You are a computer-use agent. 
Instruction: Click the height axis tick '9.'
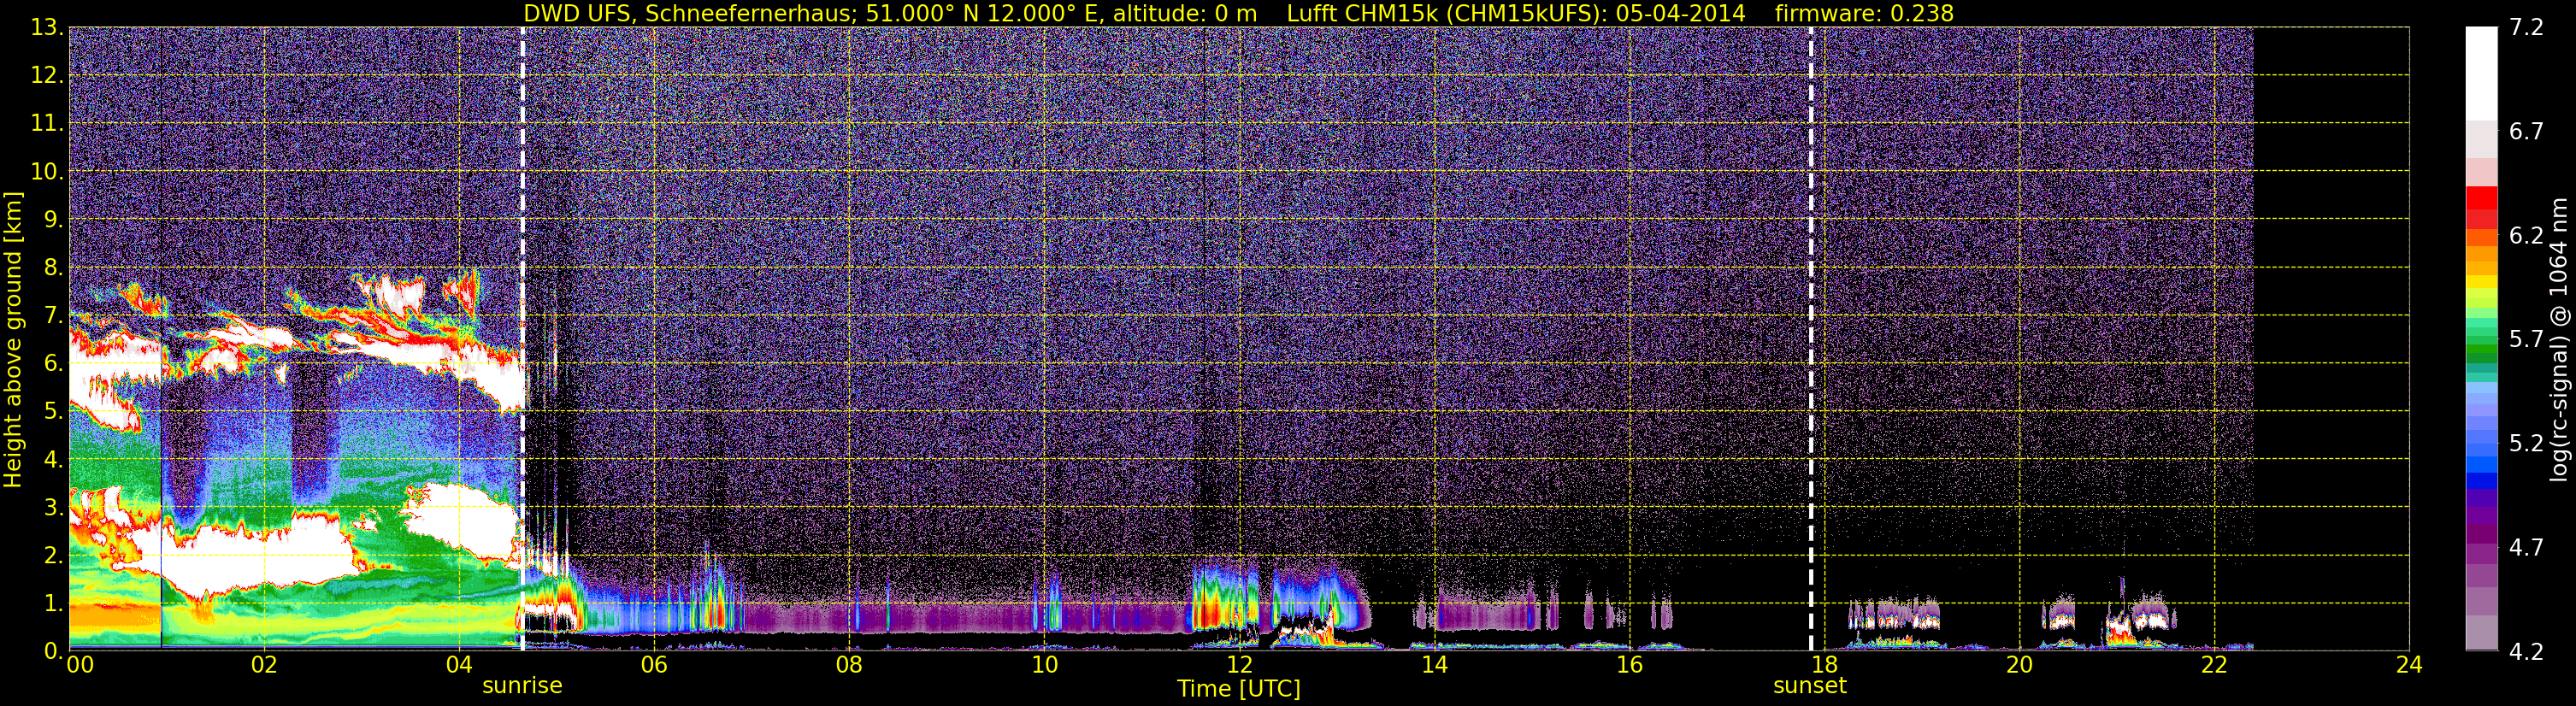coord(52,219)
